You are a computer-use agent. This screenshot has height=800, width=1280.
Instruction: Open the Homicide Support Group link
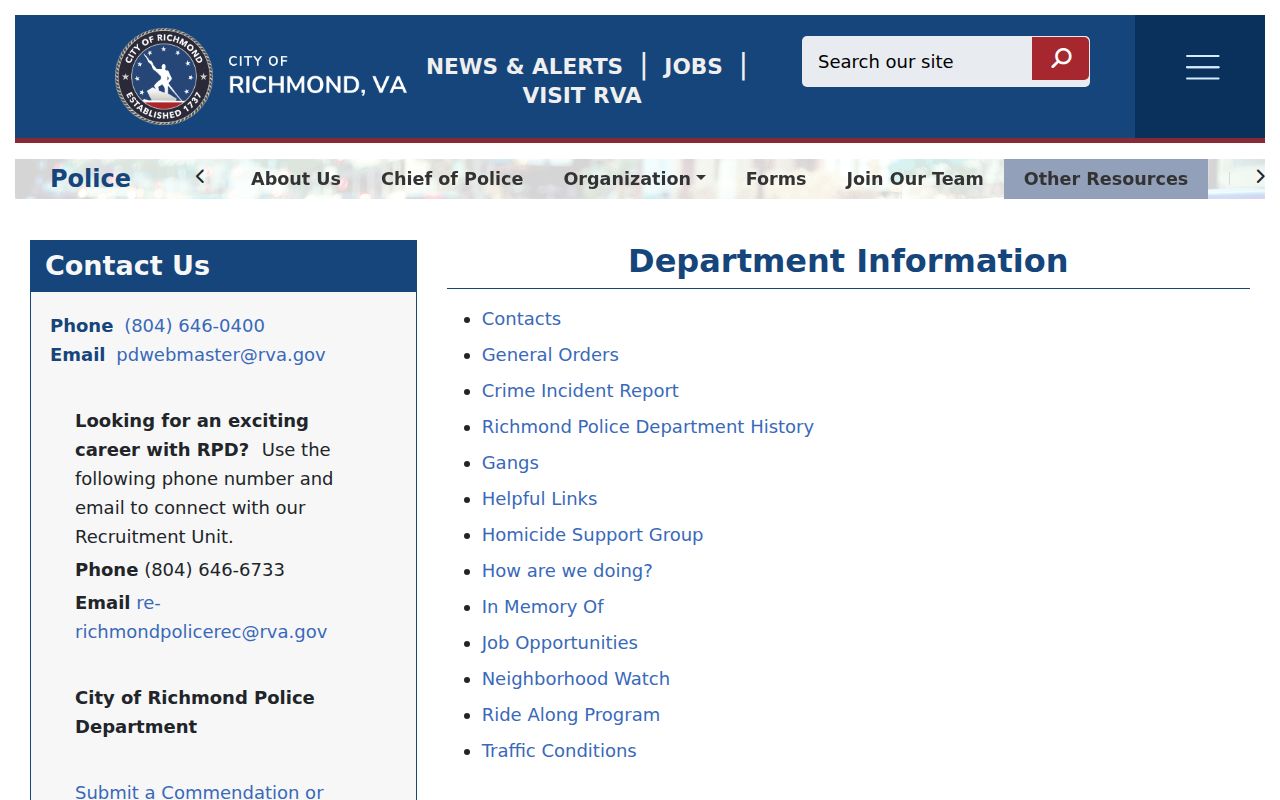[x=592, y=535]
